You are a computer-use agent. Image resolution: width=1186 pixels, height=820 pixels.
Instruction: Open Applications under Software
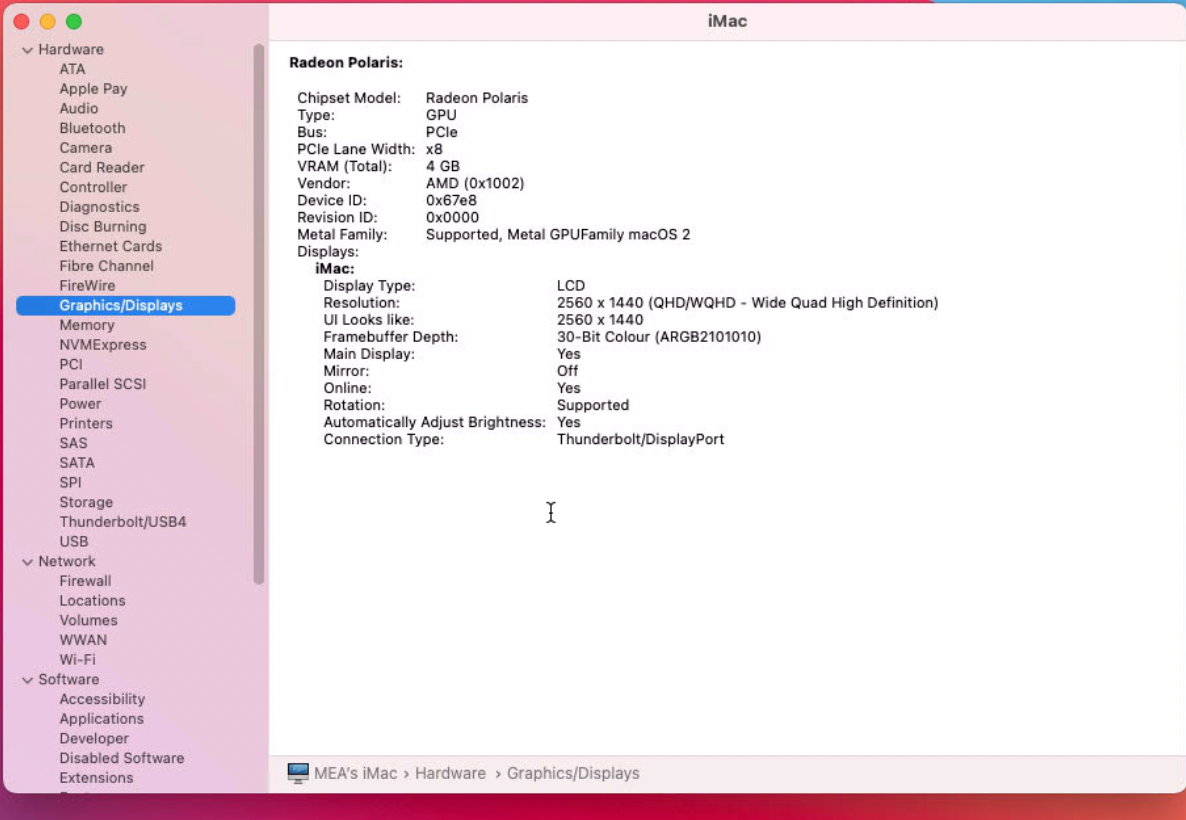[x=101, y=718]
